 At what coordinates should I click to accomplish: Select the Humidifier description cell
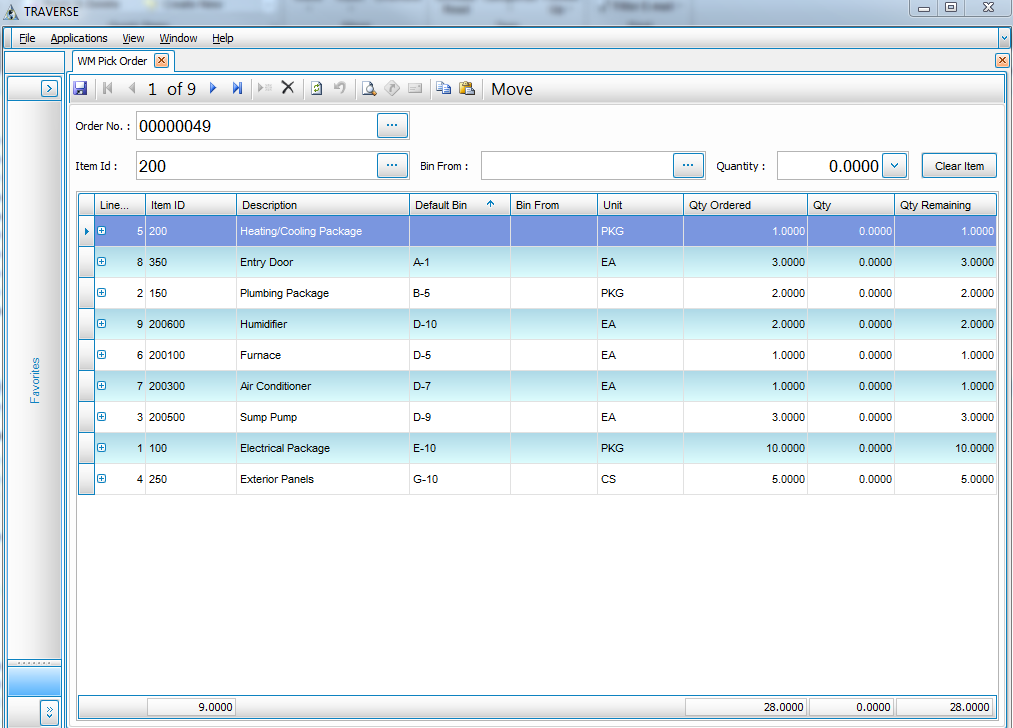[x=323, y=324]
